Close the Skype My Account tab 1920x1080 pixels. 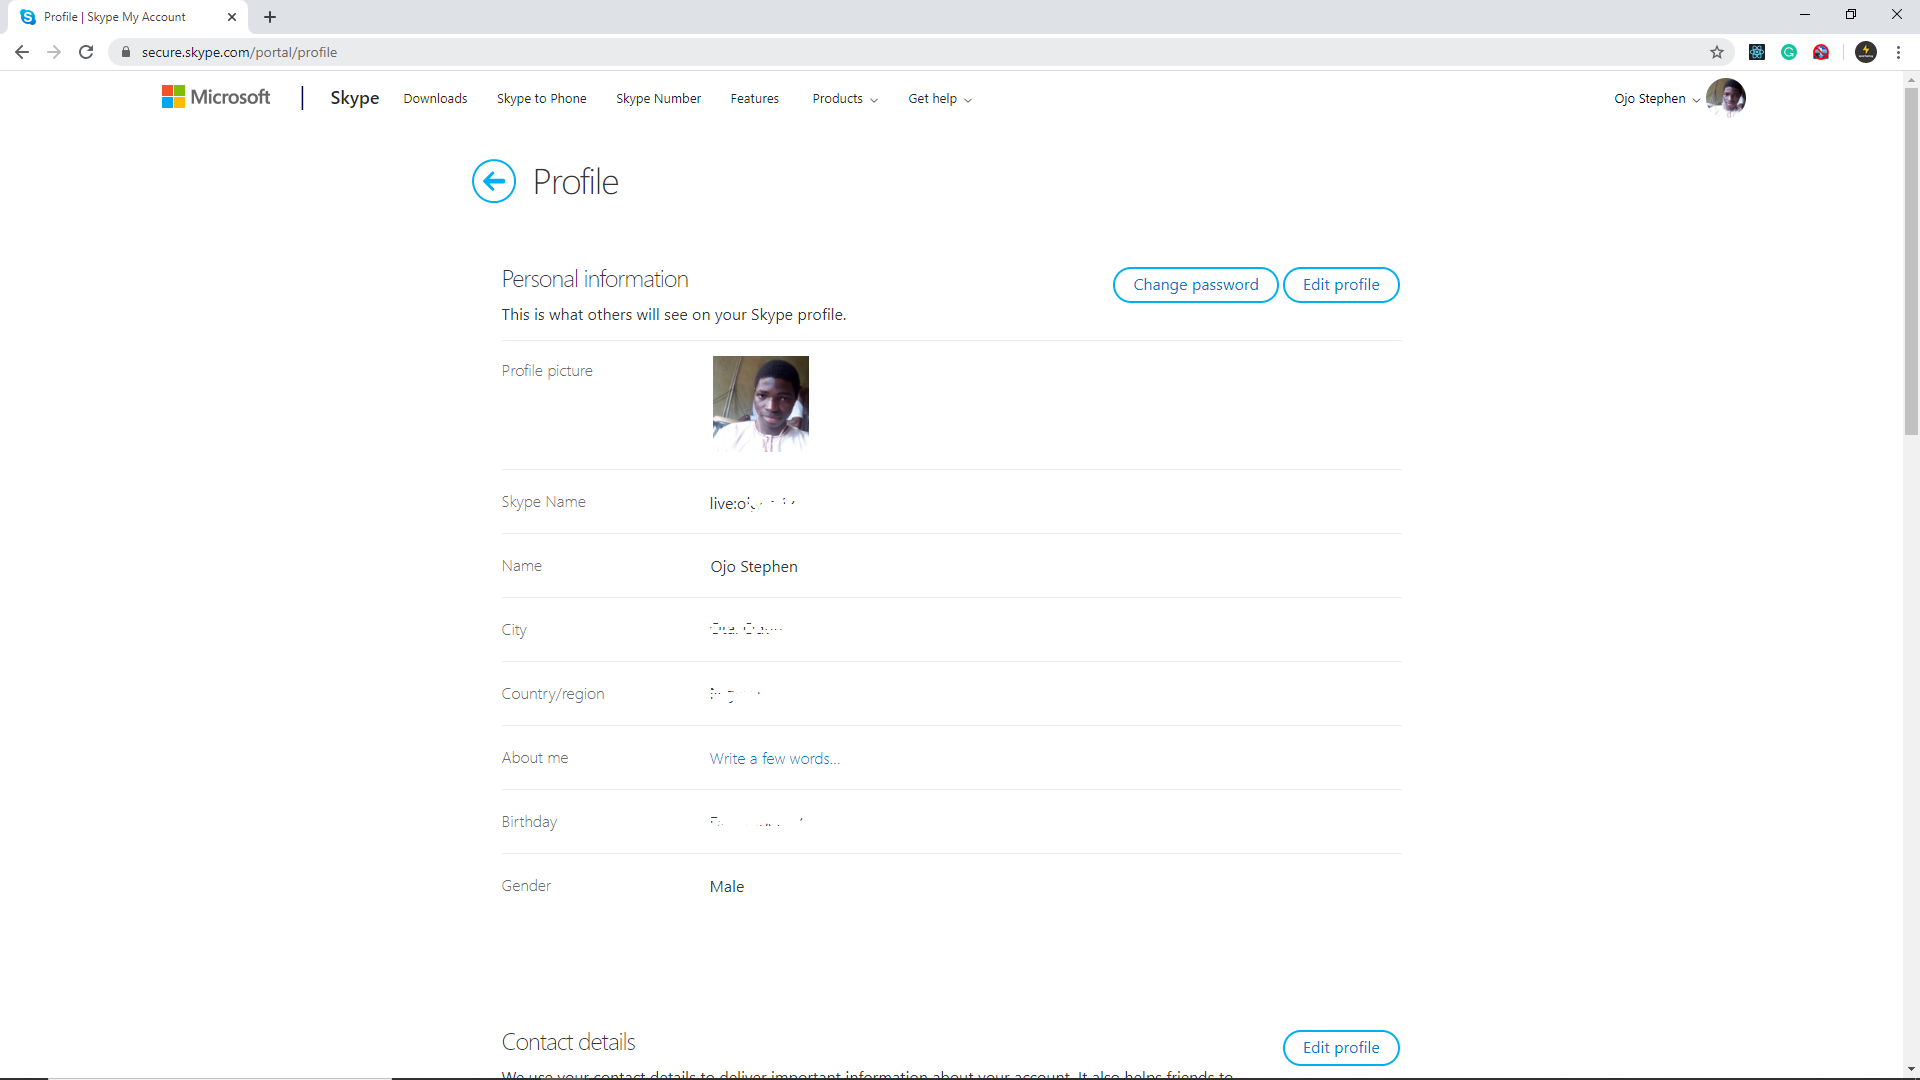coord(232,17)
